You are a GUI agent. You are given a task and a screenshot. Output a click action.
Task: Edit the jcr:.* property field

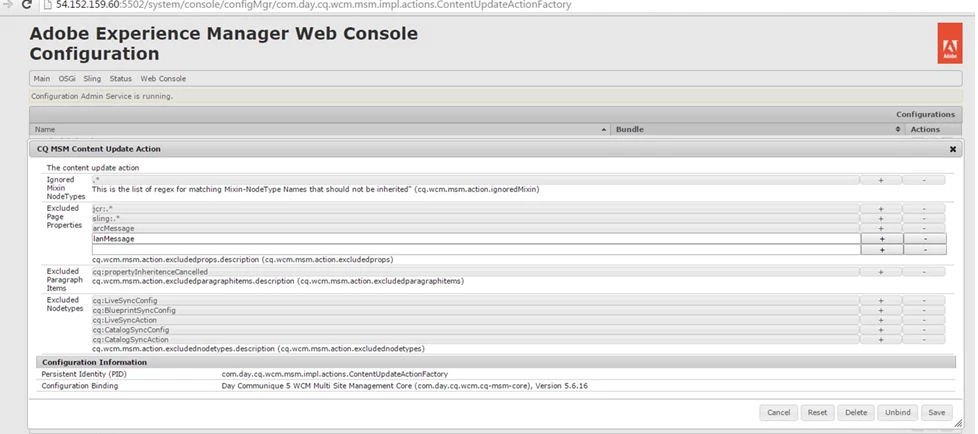click(475, 209)
